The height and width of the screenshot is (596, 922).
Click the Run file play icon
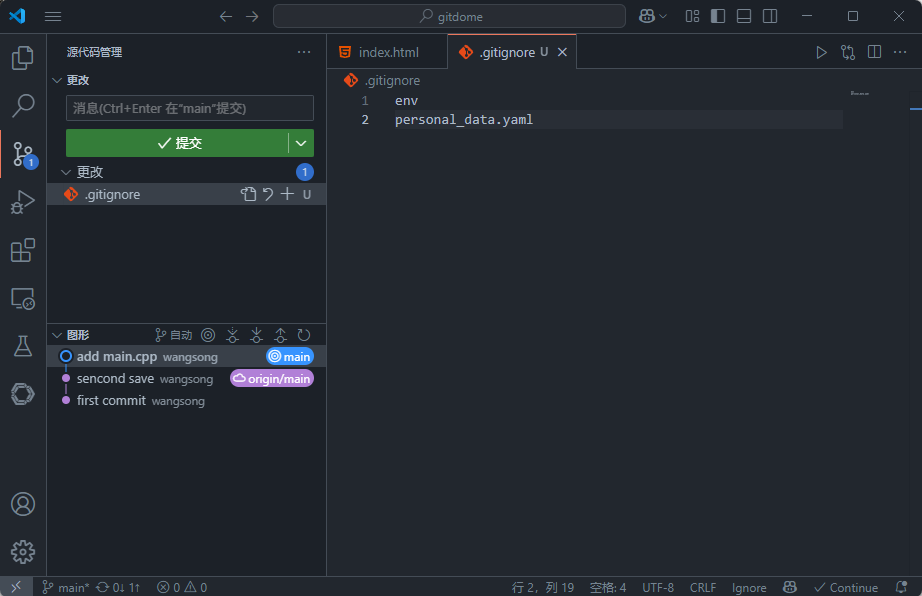click(x=821, y=52)
